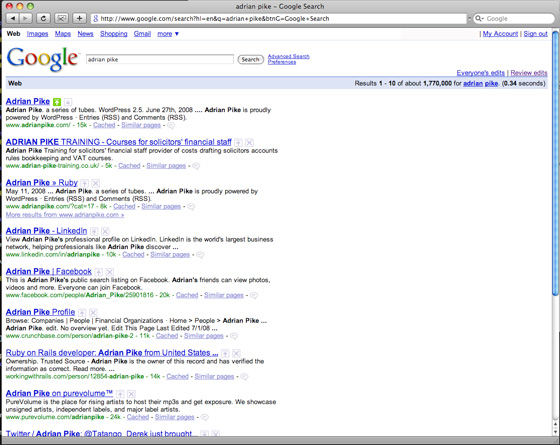Focus the Google search box containing adrian pike

(x=160, y=59)
